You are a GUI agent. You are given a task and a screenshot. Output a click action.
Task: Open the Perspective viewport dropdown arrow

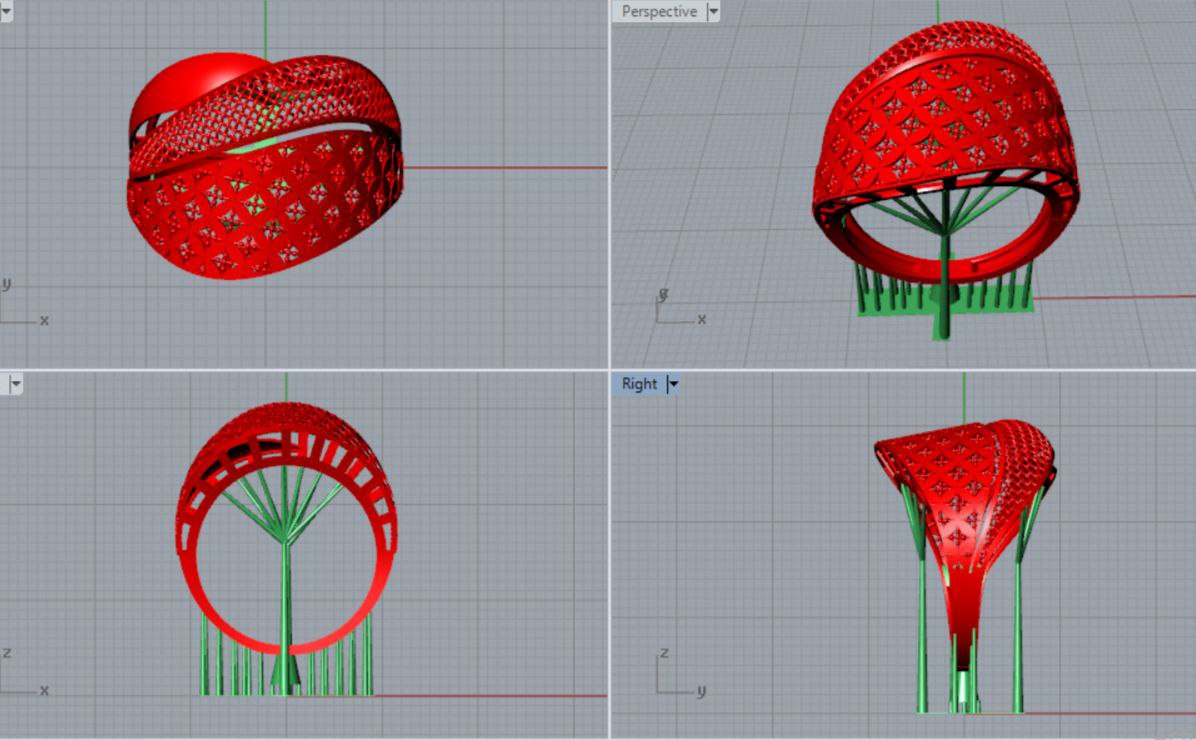pyautogui.click(x=712, y=12)
